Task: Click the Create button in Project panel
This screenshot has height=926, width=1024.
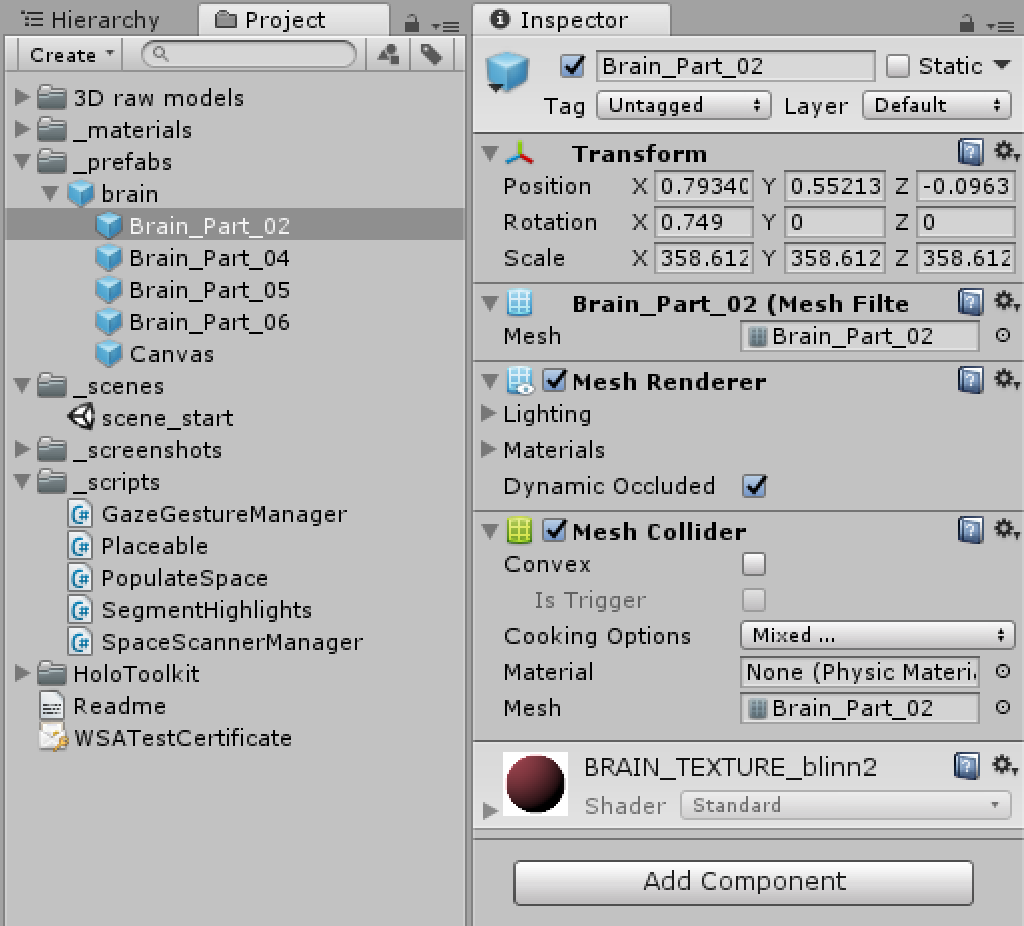Action: [71, 55]
